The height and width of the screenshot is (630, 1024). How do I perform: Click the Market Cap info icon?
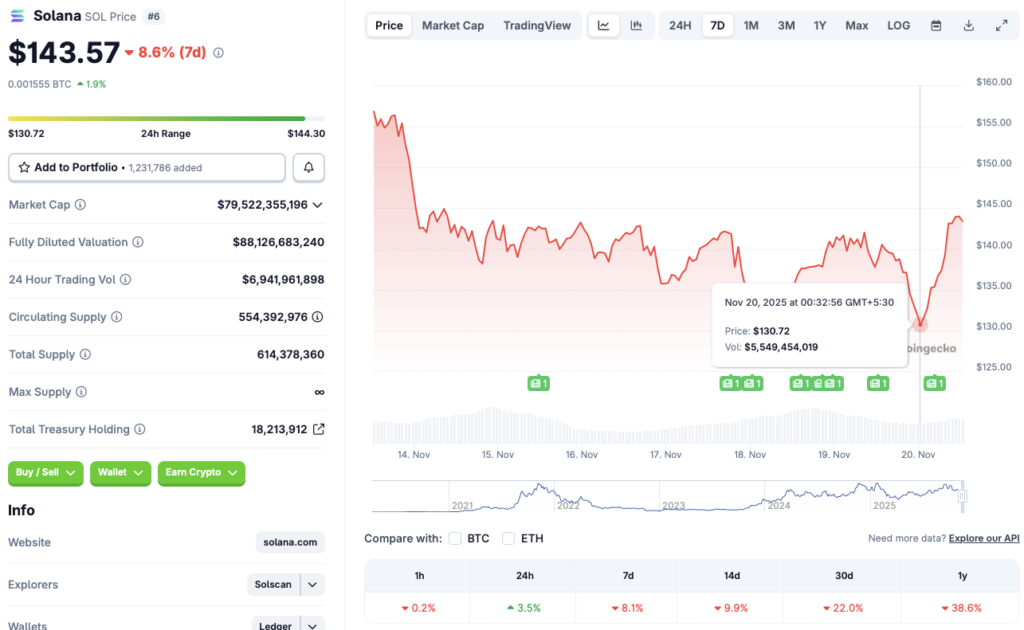pos(80,205)
